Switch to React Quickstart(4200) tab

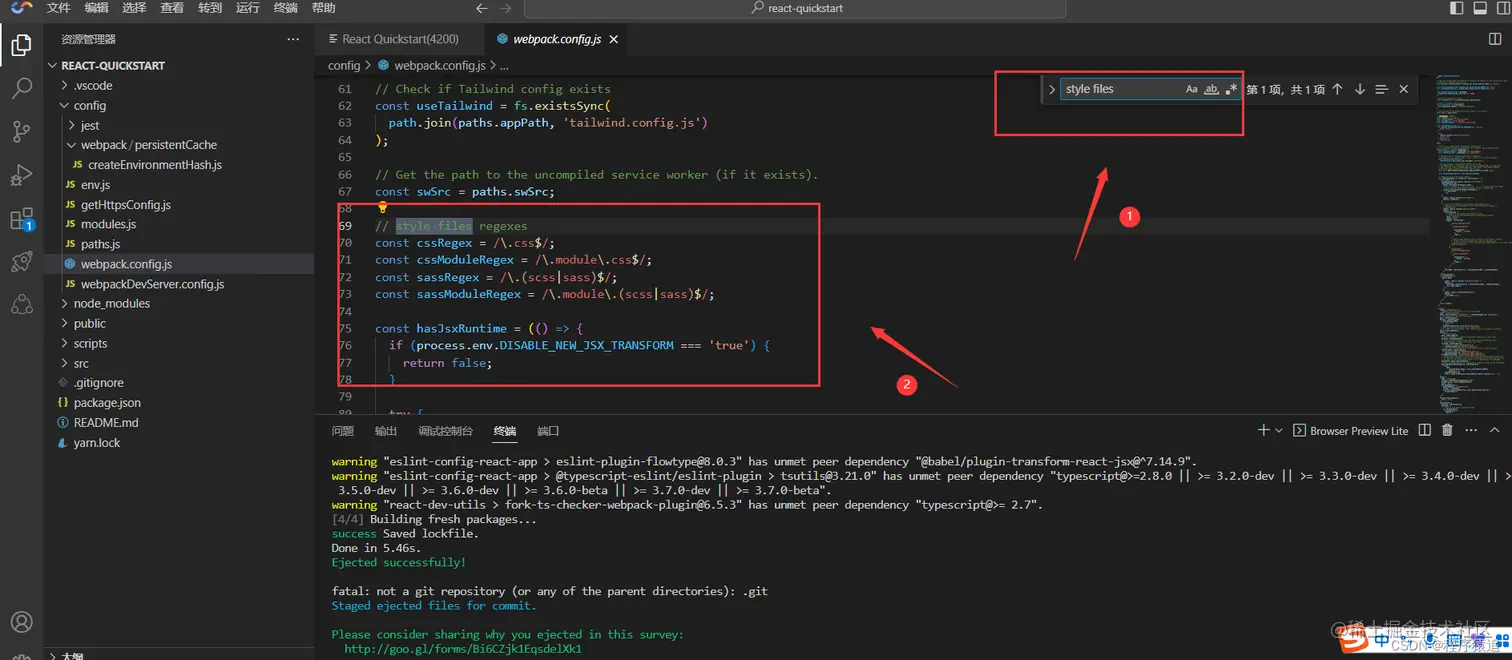point(399,39)
